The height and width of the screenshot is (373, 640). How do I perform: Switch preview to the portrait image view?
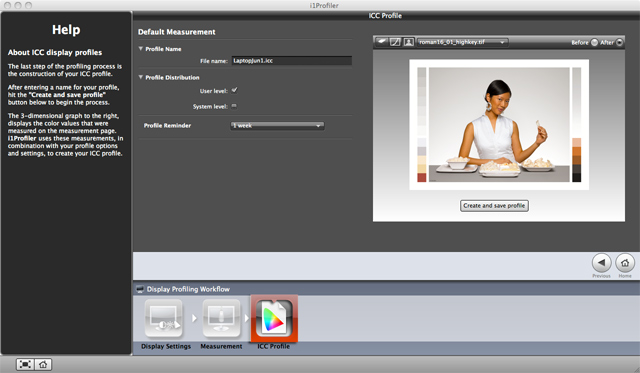(x=409, y=42)
